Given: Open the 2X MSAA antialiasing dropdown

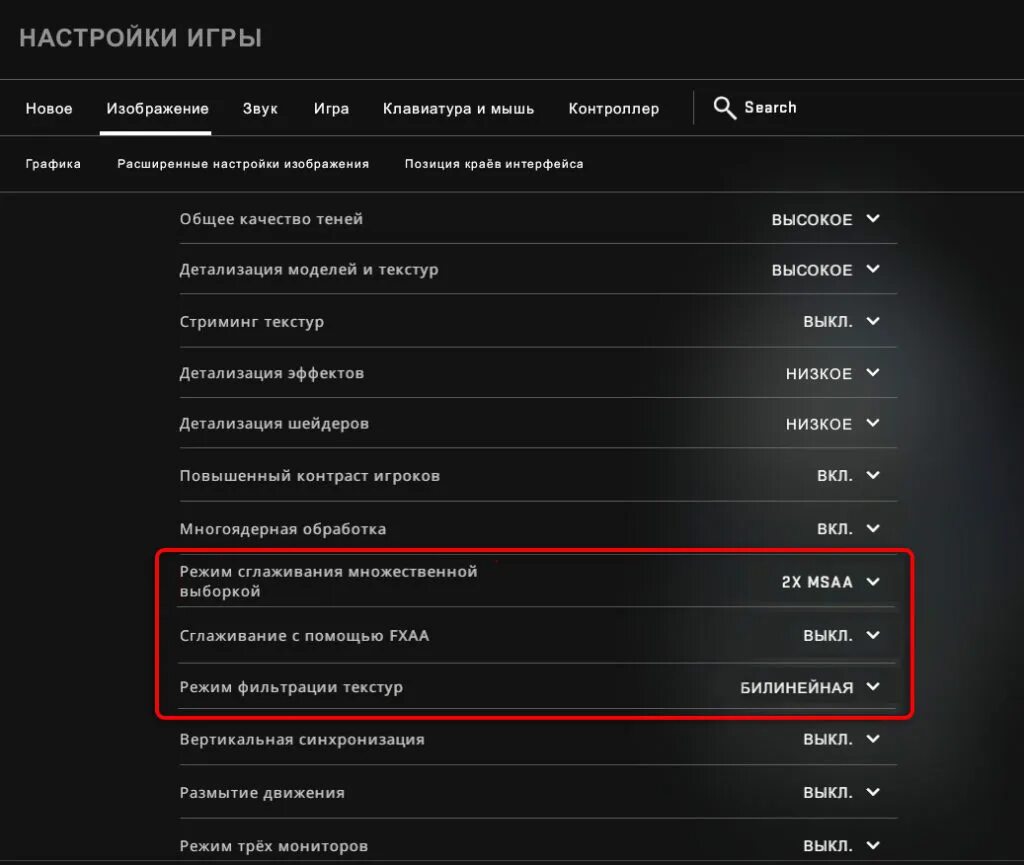Looking at the screenshot, I should 830,582.
